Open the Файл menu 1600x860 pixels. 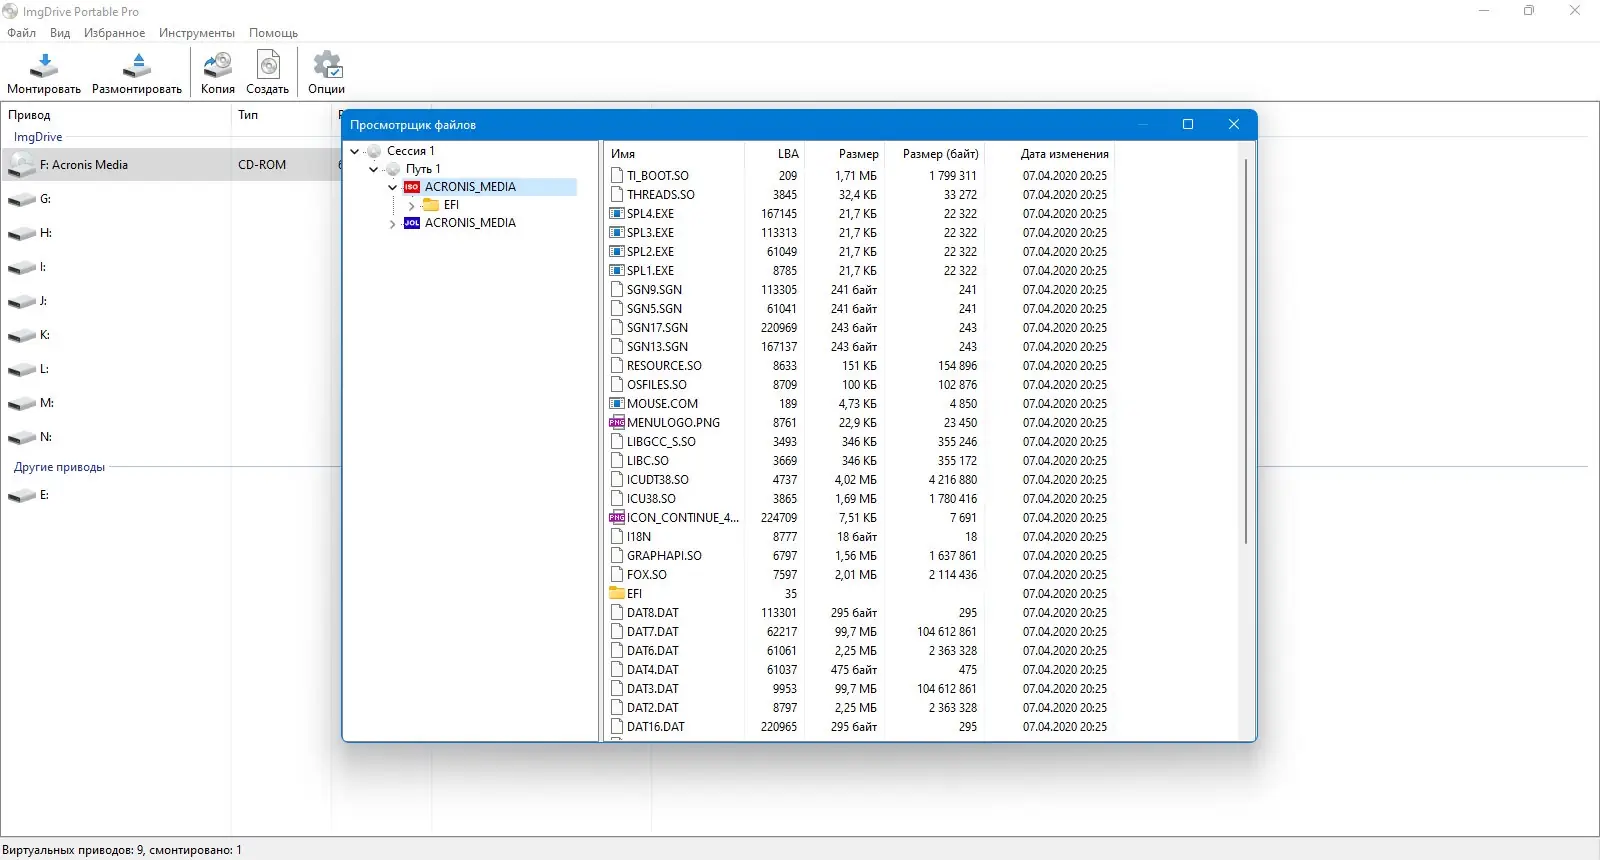click(21, 33)
